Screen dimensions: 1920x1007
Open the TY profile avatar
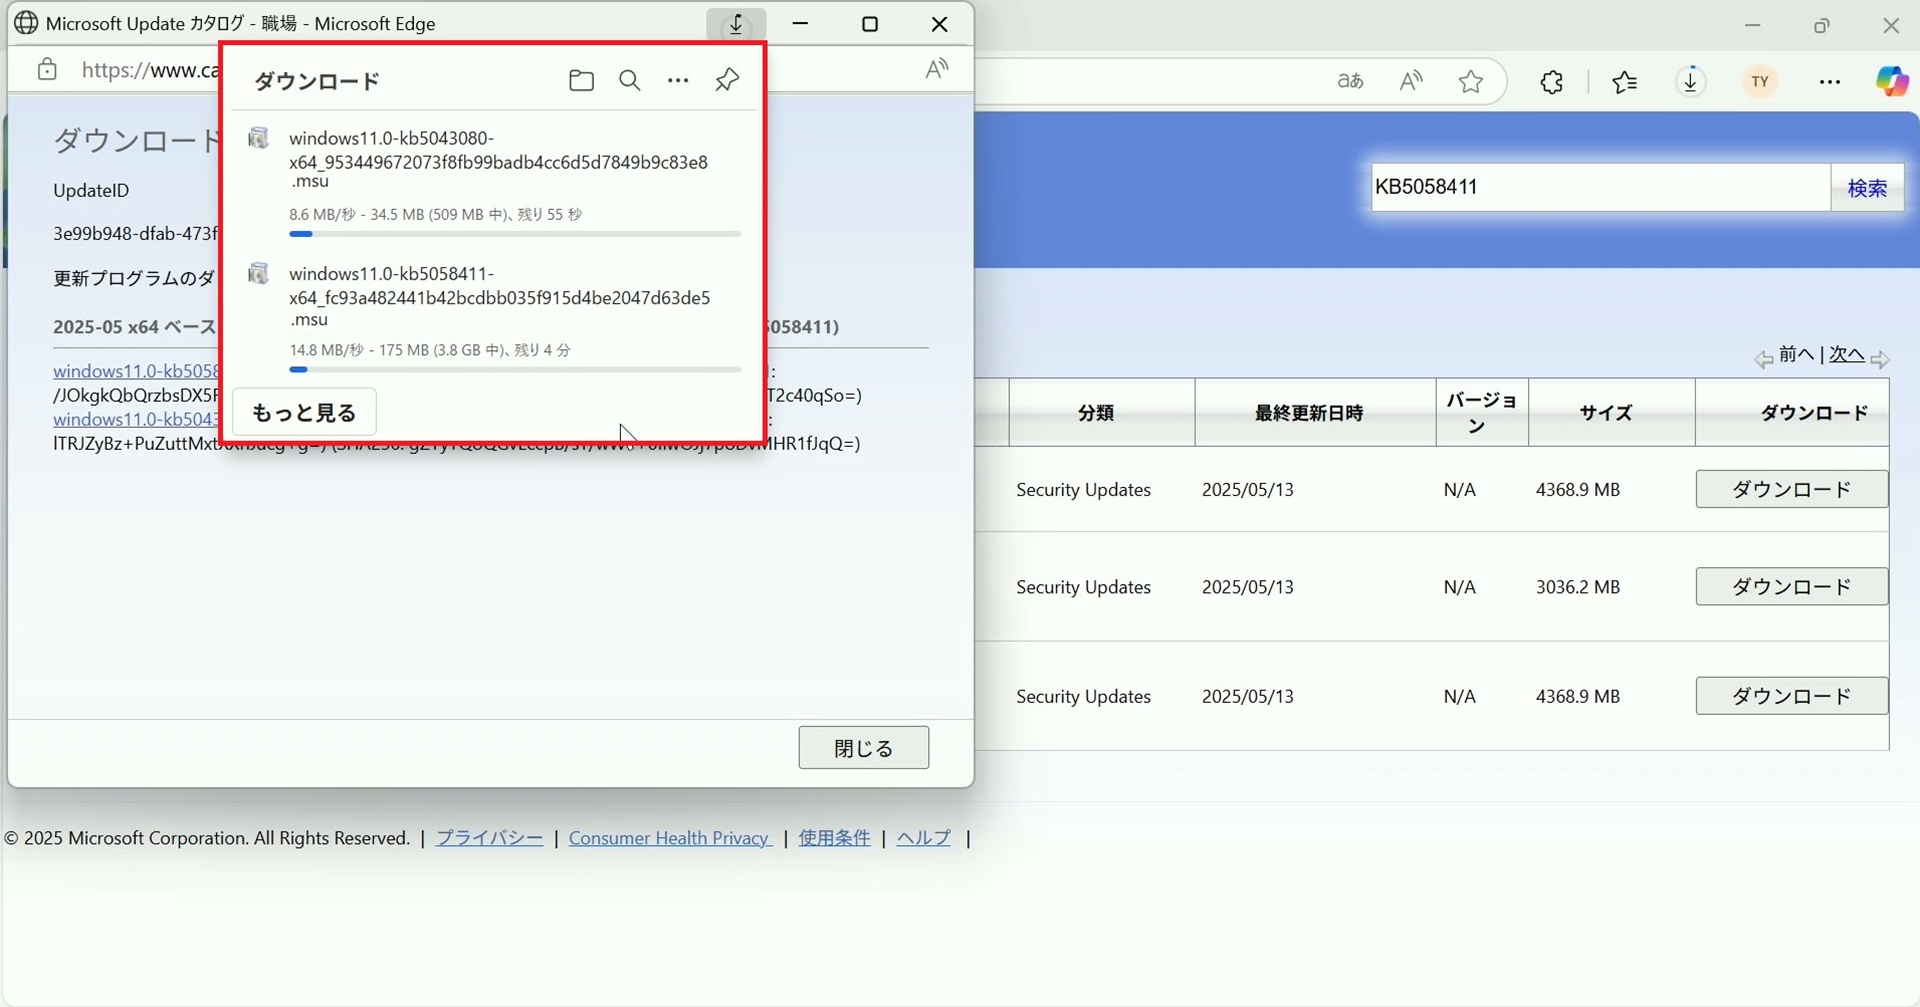pos(1761,82)
